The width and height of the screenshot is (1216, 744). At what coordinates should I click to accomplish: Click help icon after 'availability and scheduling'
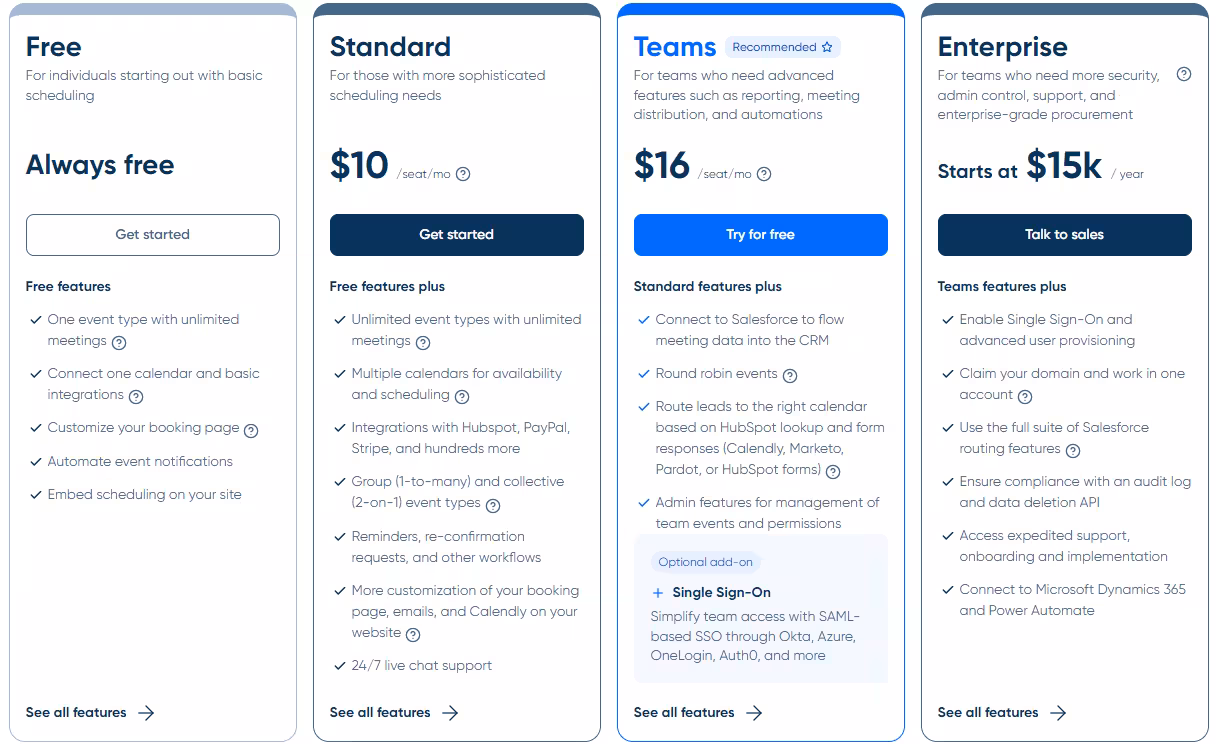click(462, 397)
